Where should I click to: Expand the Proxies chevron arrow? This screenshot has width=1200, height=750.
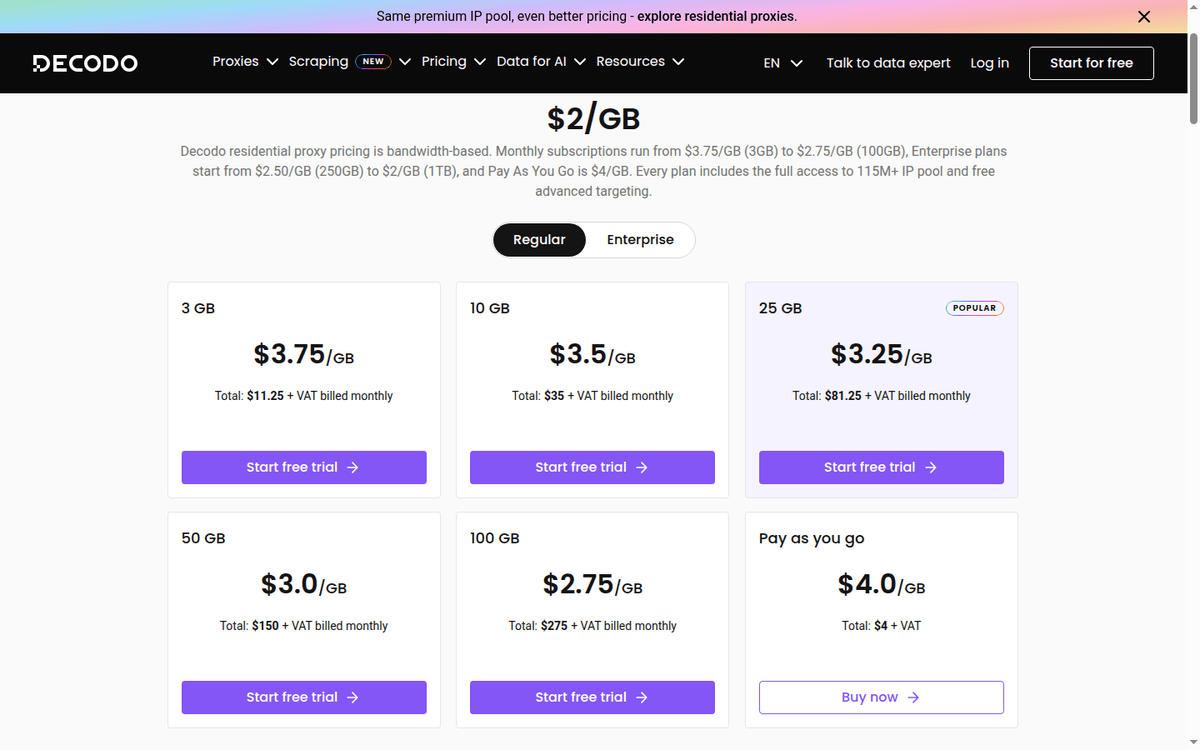point(272,62)
